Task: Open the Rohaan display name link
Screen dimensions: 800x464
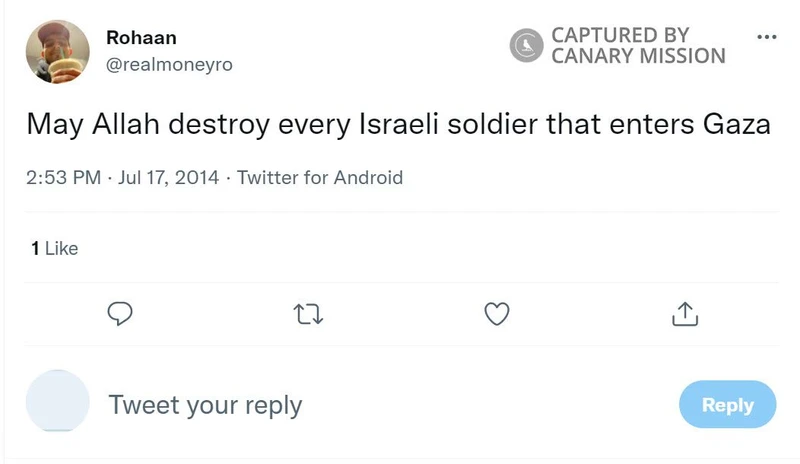Action: pos(141,38)
